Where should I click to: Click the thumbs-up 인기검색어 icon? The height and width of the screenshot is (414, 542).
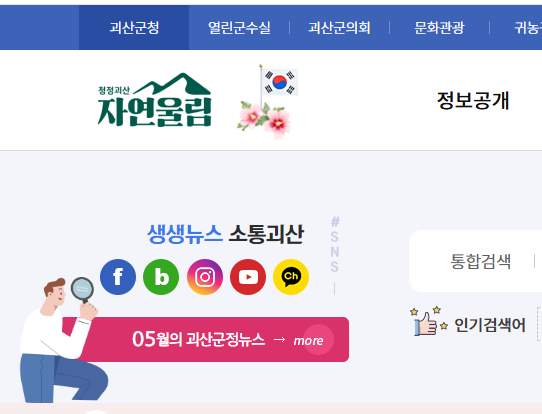pos(429,321)
